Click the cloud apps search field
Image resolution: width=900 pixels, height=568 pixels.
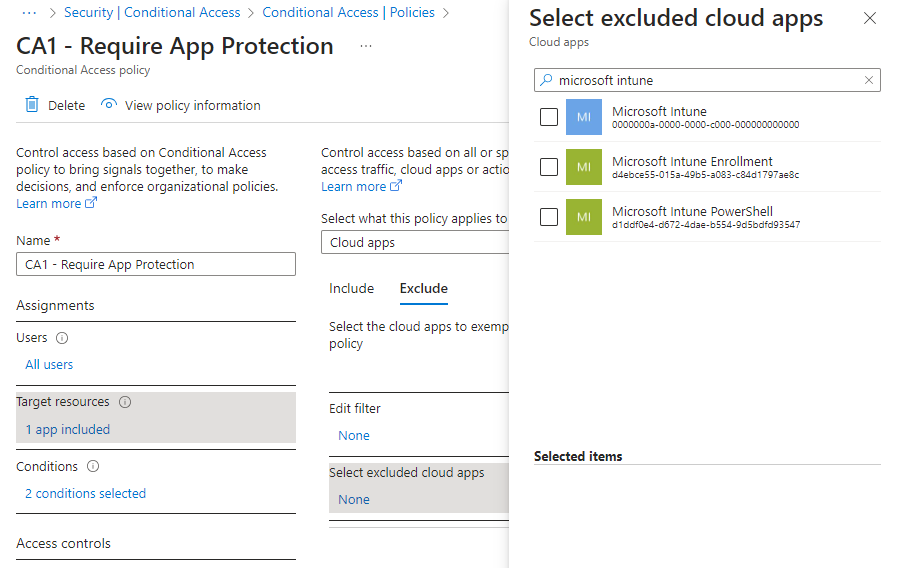pos(707,80)
